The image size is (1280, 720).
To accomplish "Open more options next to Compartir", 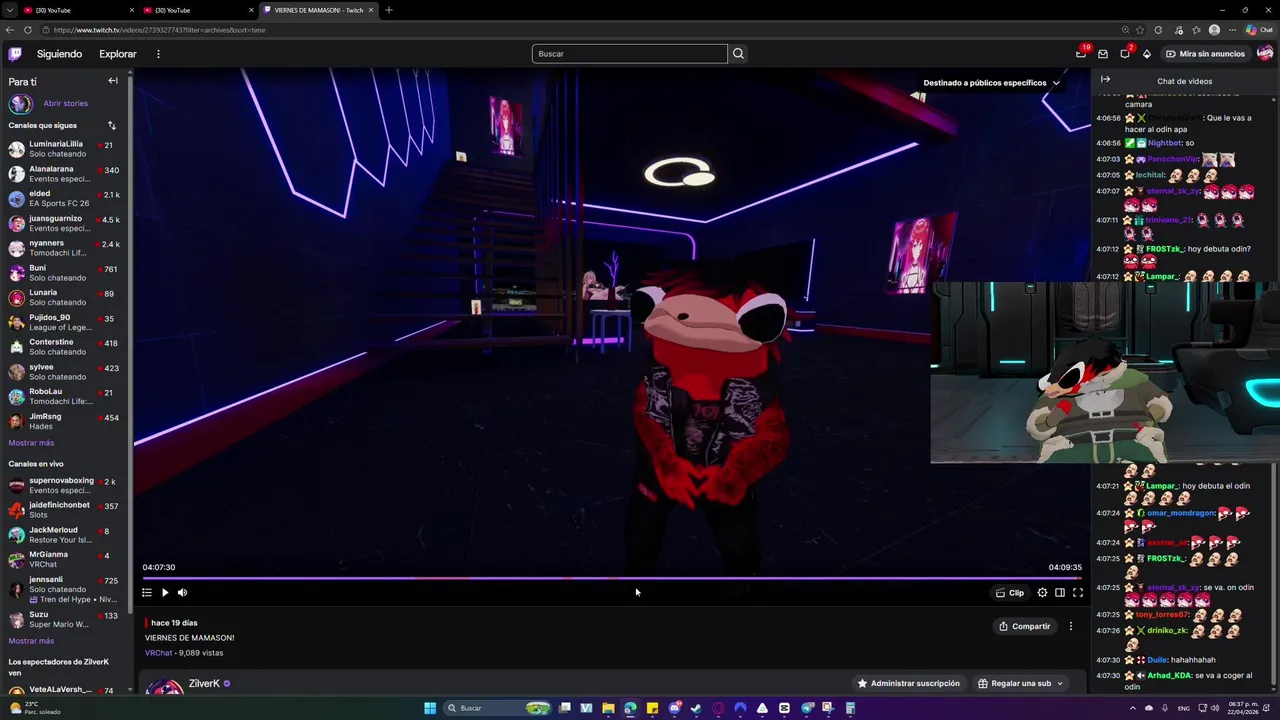I will (1071, 627).
